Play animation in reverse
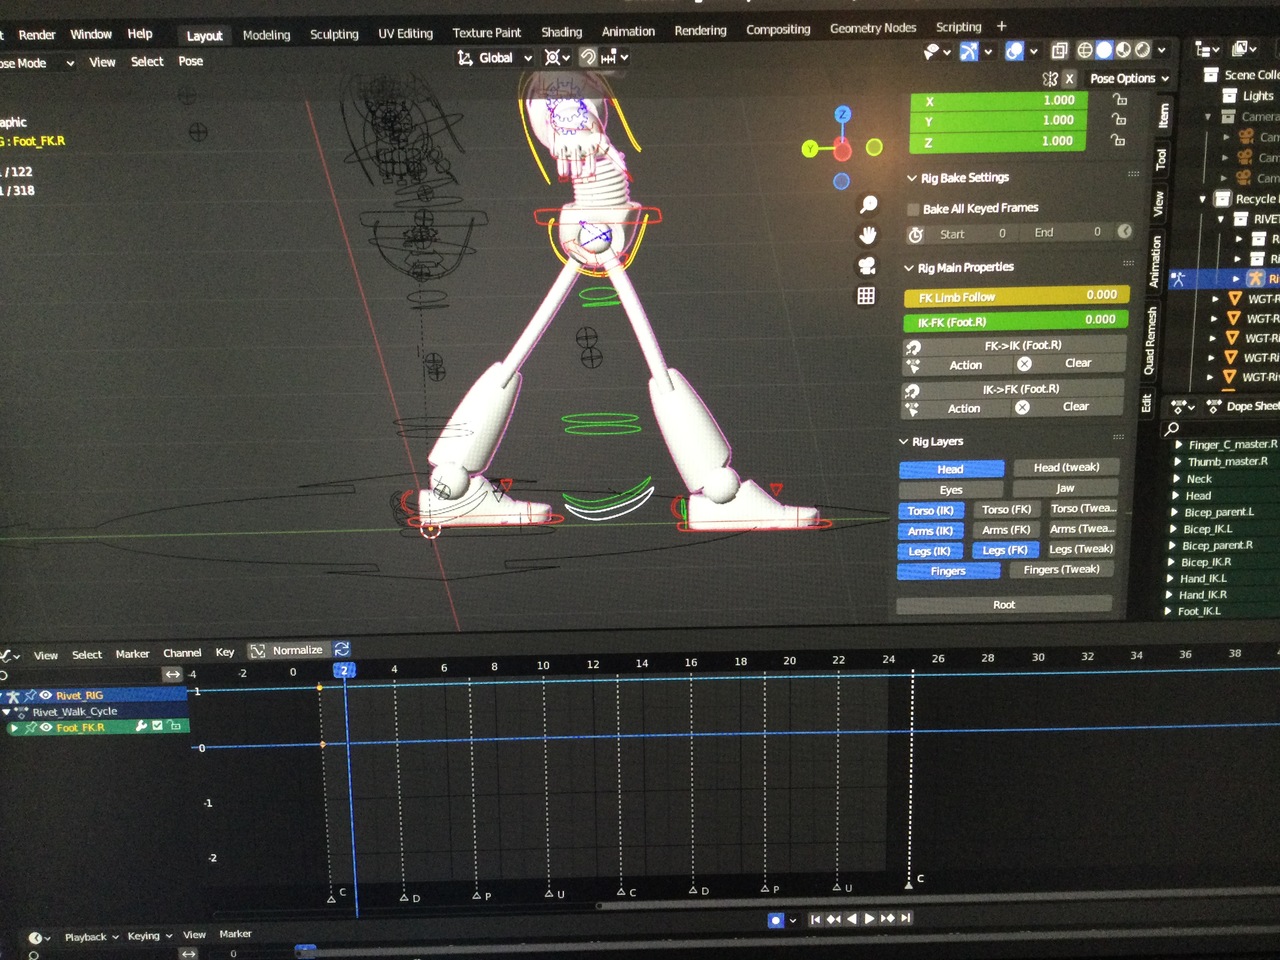Viewport: 1280px width, 960px height. [851, 918]
